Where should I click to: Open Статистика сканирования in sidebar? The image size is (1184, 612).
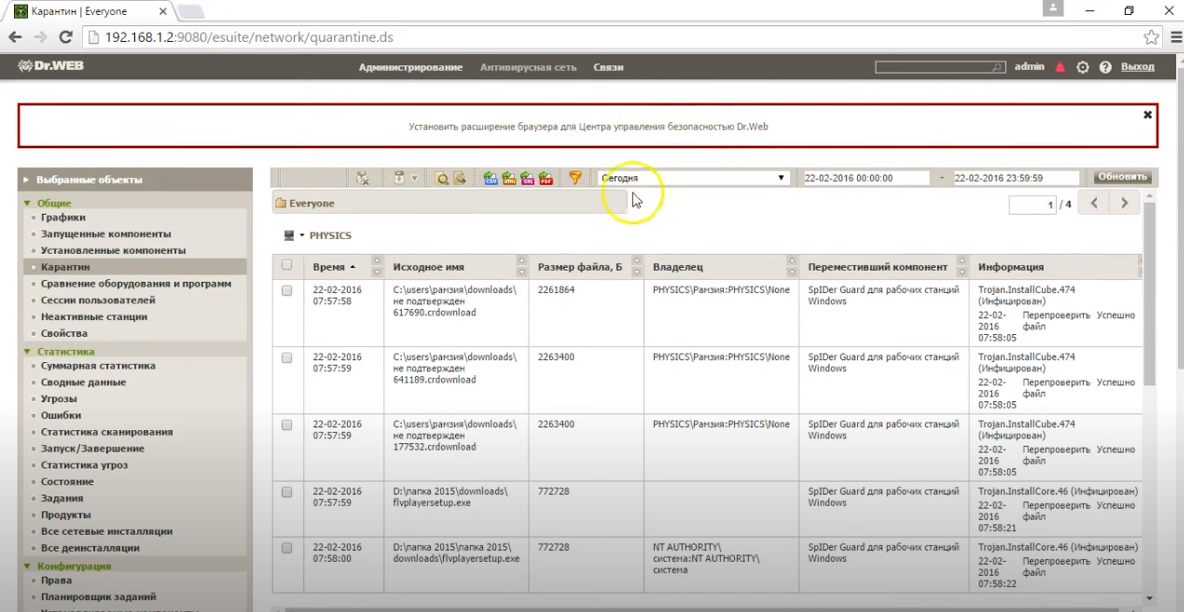[106, 432]
